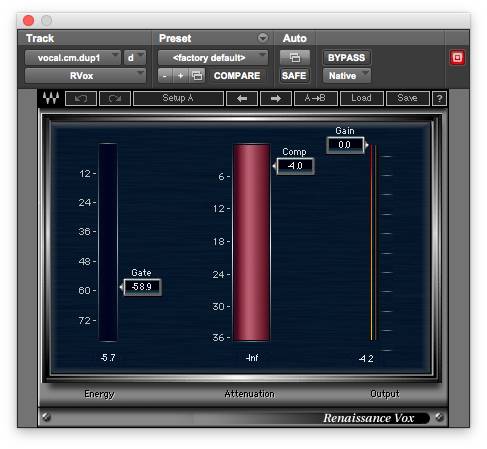This screenshot has height=449, width=487.
Task: Click the Gain slider handle
Action: pyautogui.click(x=366, y=145)
